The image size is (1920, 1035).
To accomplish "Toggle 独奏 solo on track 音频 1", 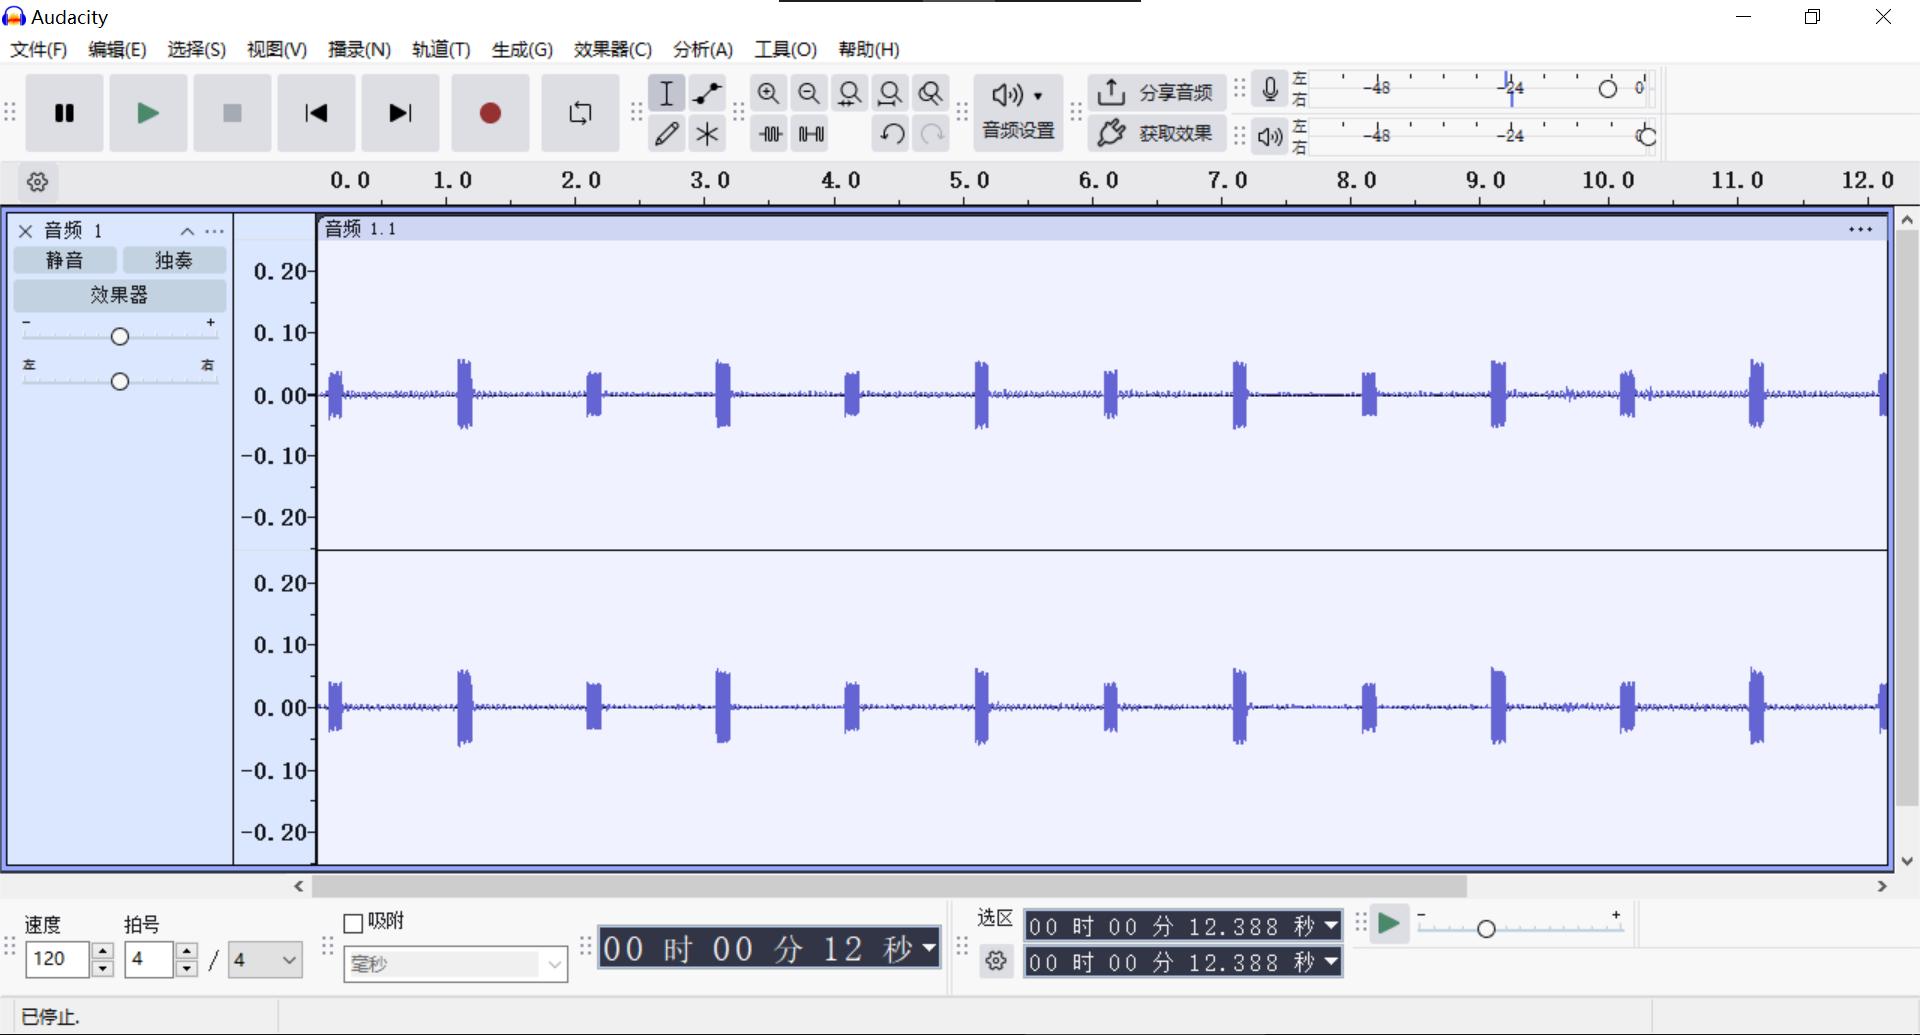I will click(x=174, y=261).
